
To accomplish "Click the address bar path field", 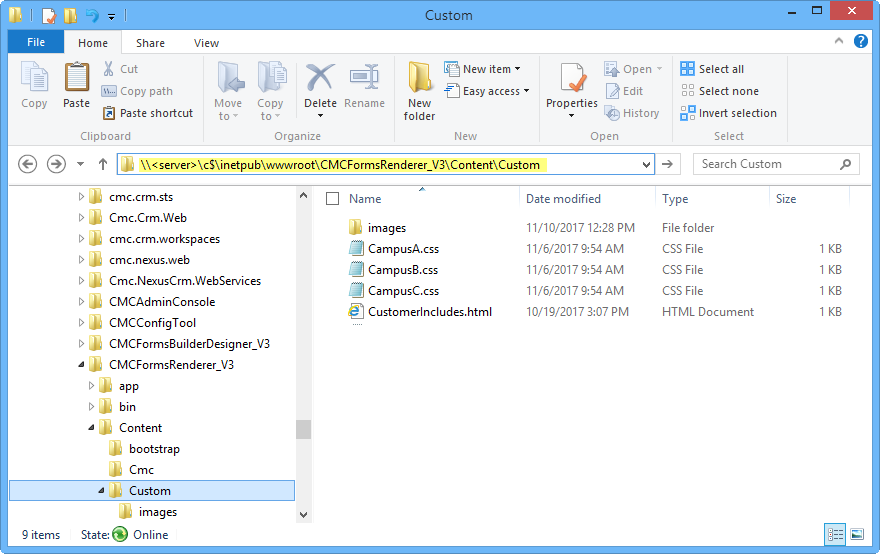I will coord(385,164).
